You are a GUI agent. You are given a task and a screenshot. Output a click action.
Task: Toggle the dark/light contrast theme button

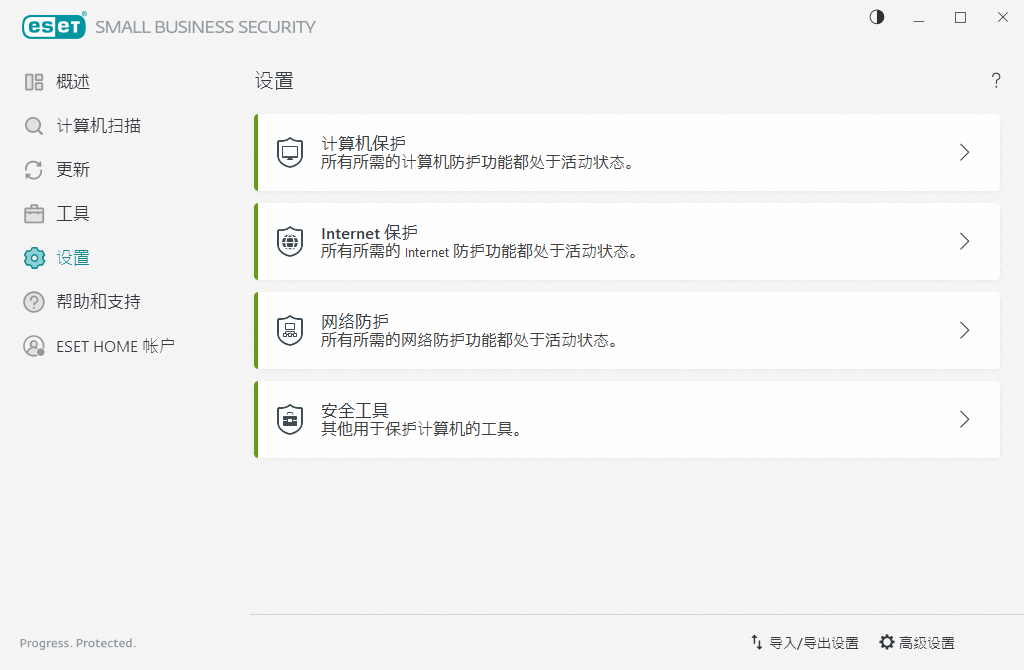point(877,17)
